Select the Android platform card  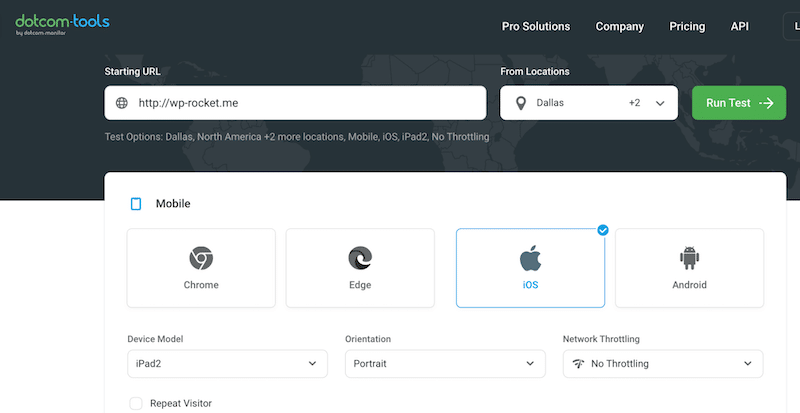[689, 267]
